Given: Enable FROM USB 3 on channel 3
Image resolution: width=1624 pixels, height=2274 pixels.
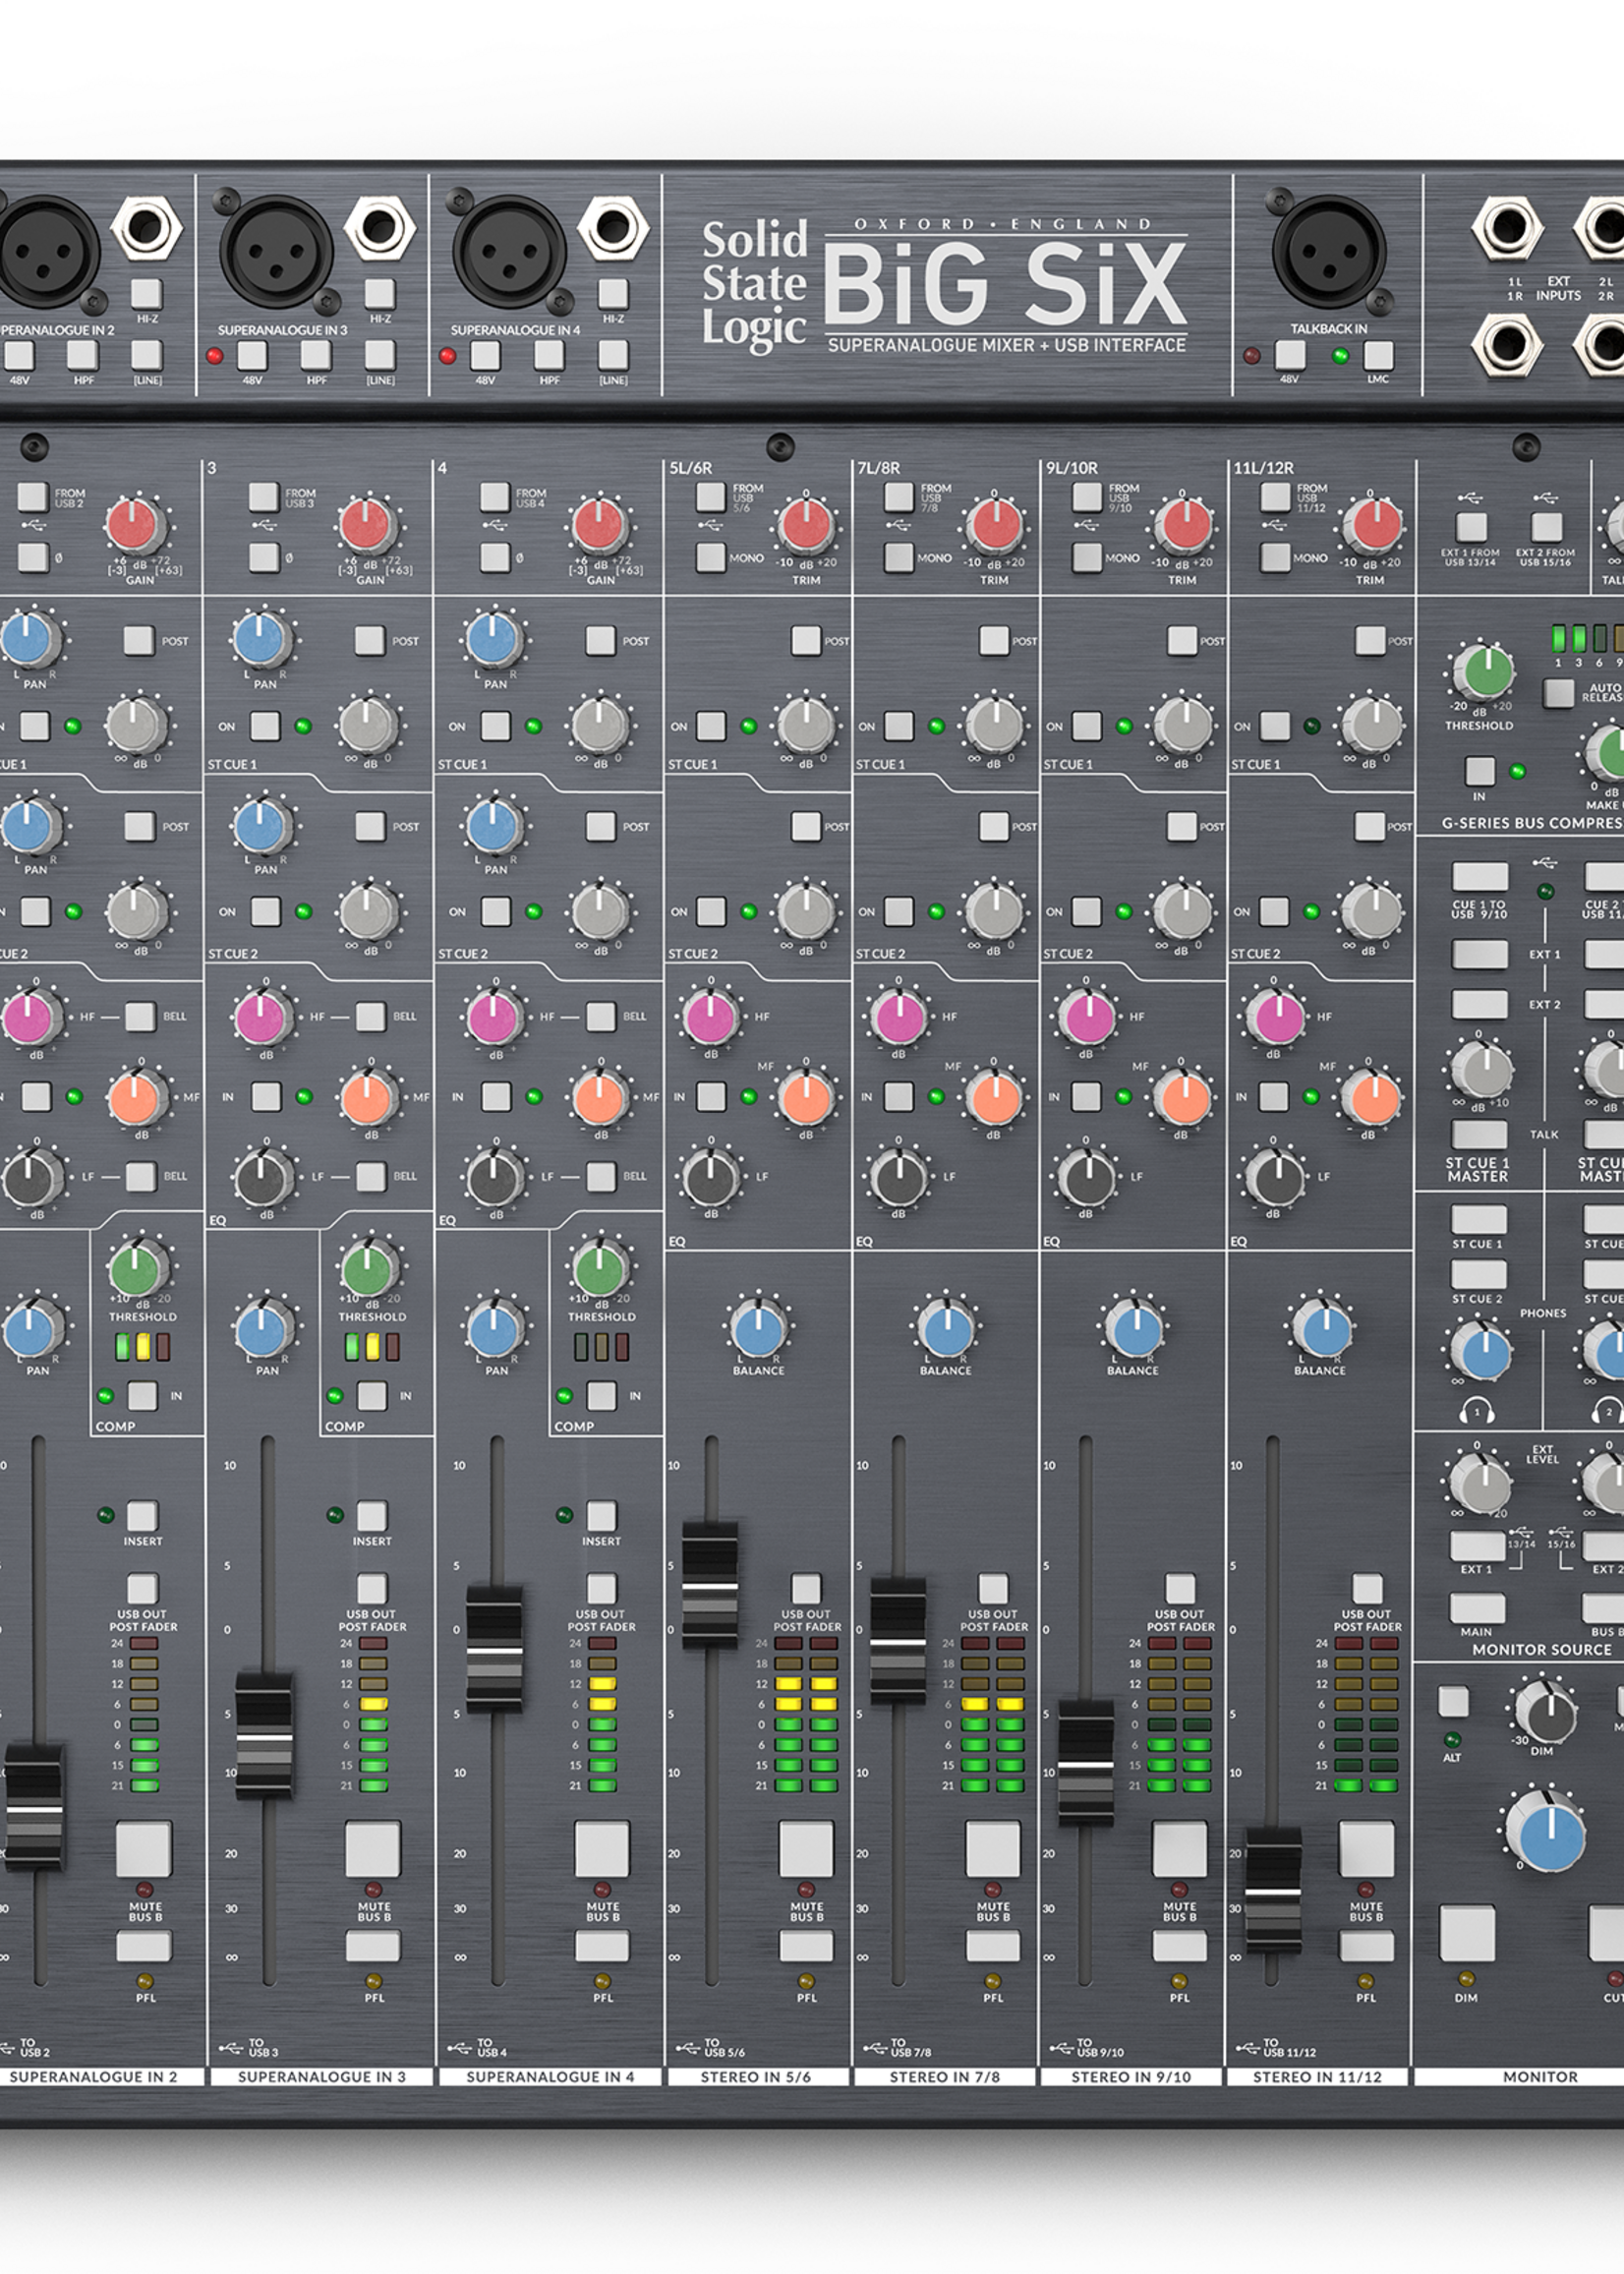Looking at the screenshot, I should click(264, 497).
